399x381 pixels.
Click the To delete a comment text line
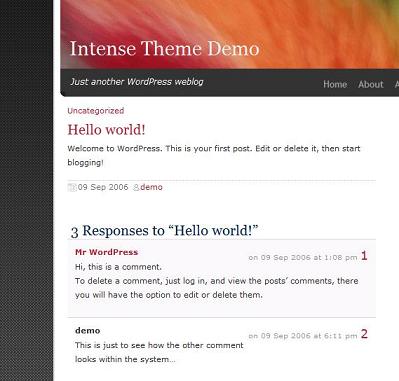(217, 281)
